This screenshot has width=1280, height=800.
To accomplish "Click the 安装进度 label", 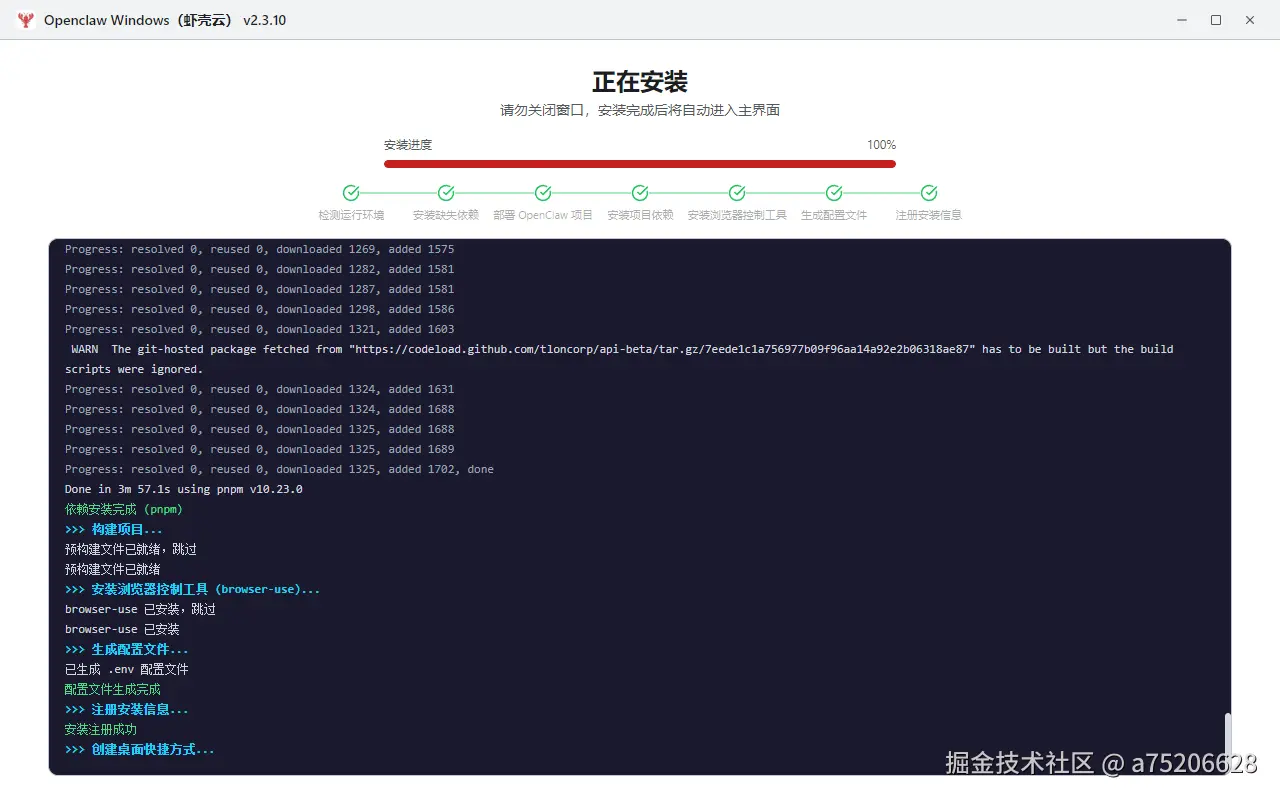I will click(408, 145).
